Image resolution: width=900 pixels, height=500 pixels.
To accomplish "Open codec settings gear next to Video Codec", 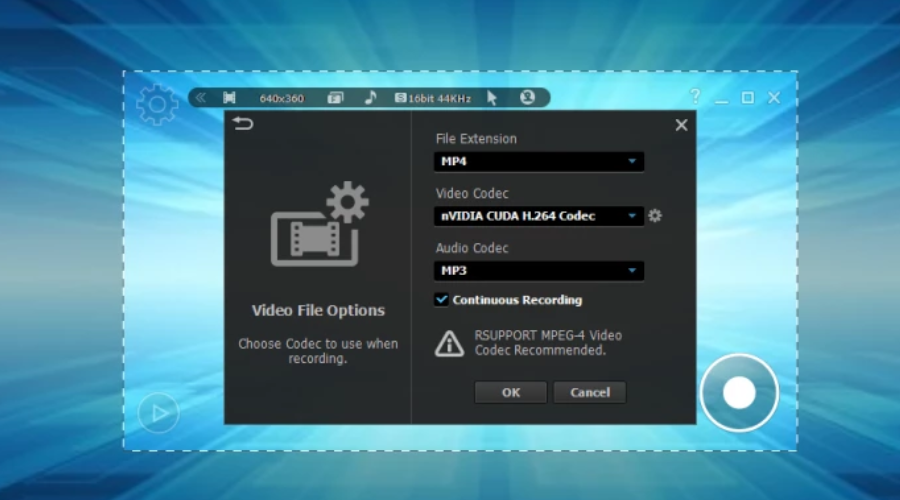I will (655, 216).
